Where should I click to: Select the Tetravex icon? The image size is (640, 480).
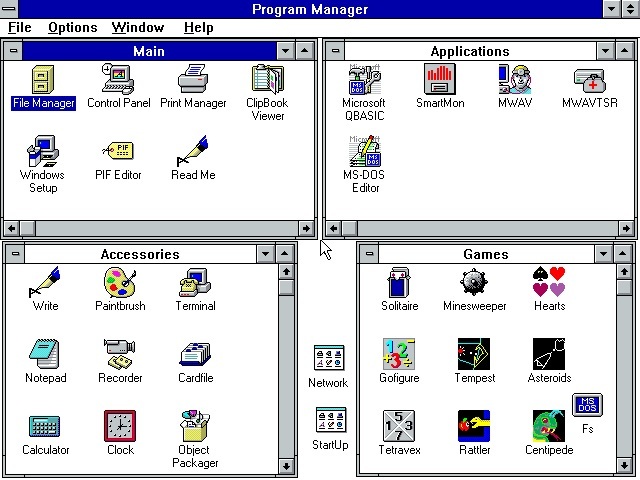tap(399, 426)
